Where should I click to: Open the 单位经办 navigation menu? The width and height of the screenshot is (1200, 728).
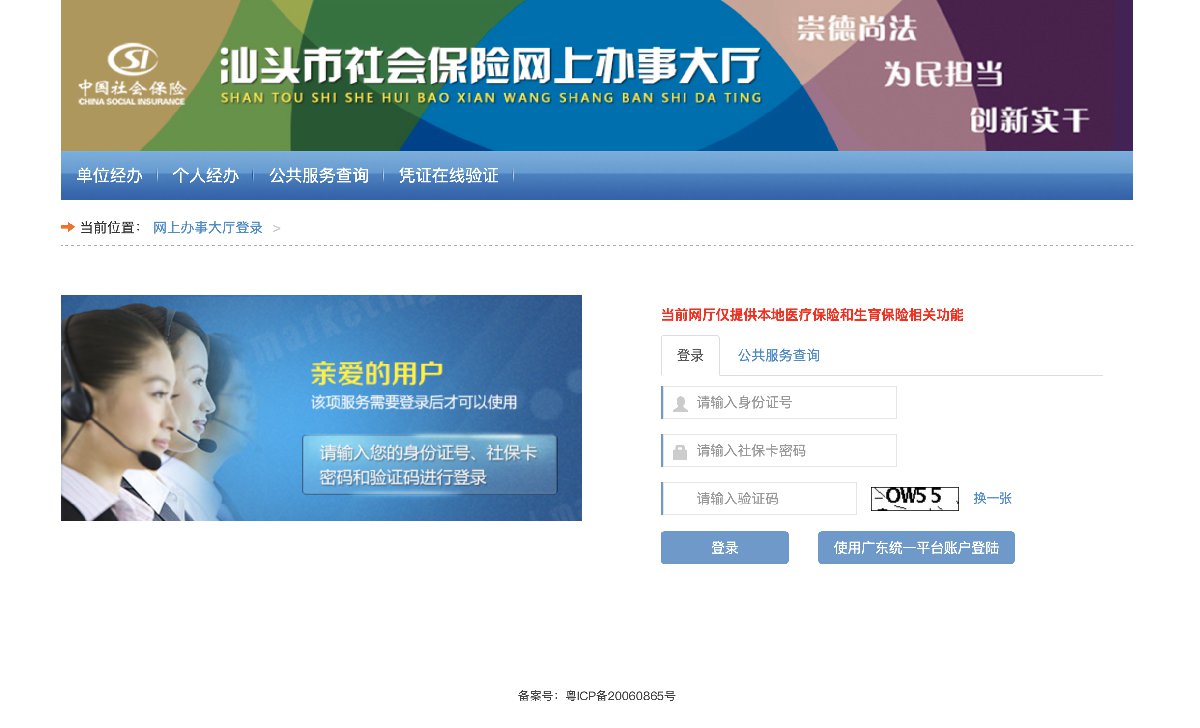click(110, 176)
